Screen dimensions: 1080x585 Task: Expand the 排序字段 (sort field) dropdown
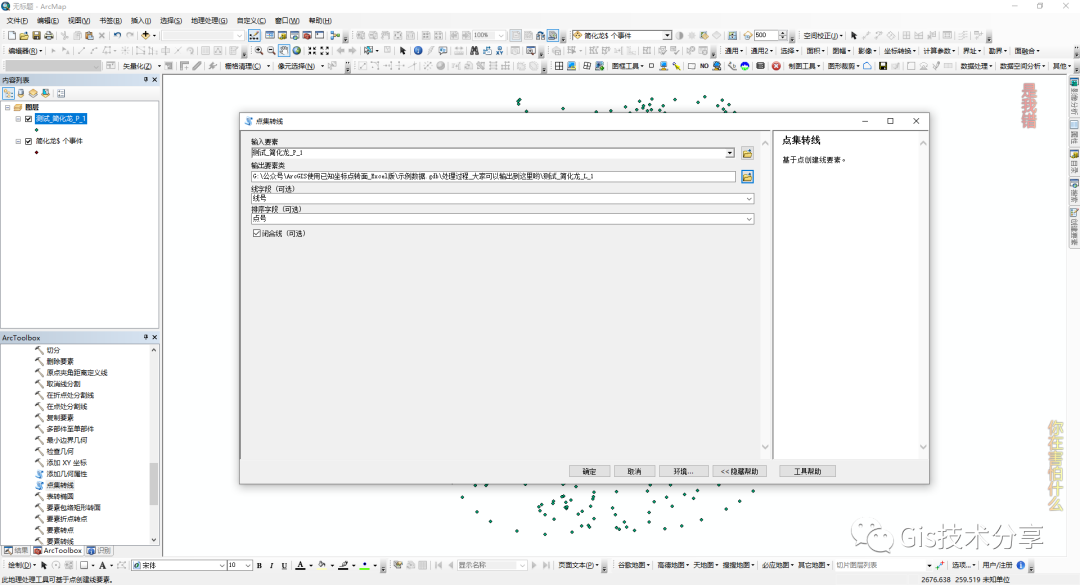[x=749, y=219]
